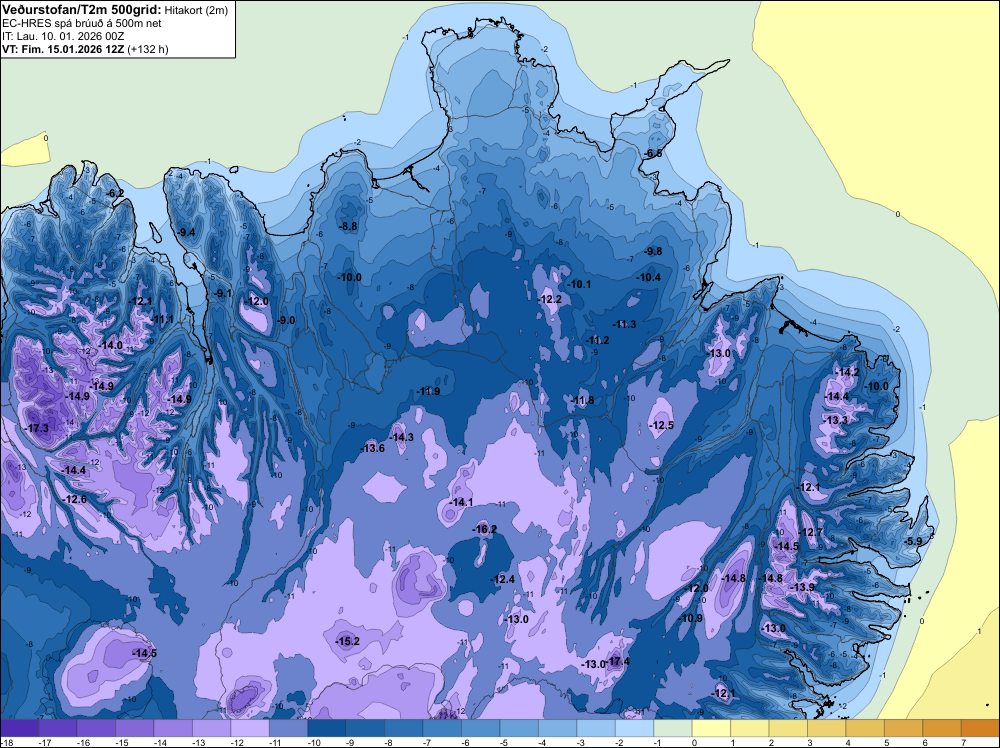Click the legend swatch between -5 and -4

[519, 728]
